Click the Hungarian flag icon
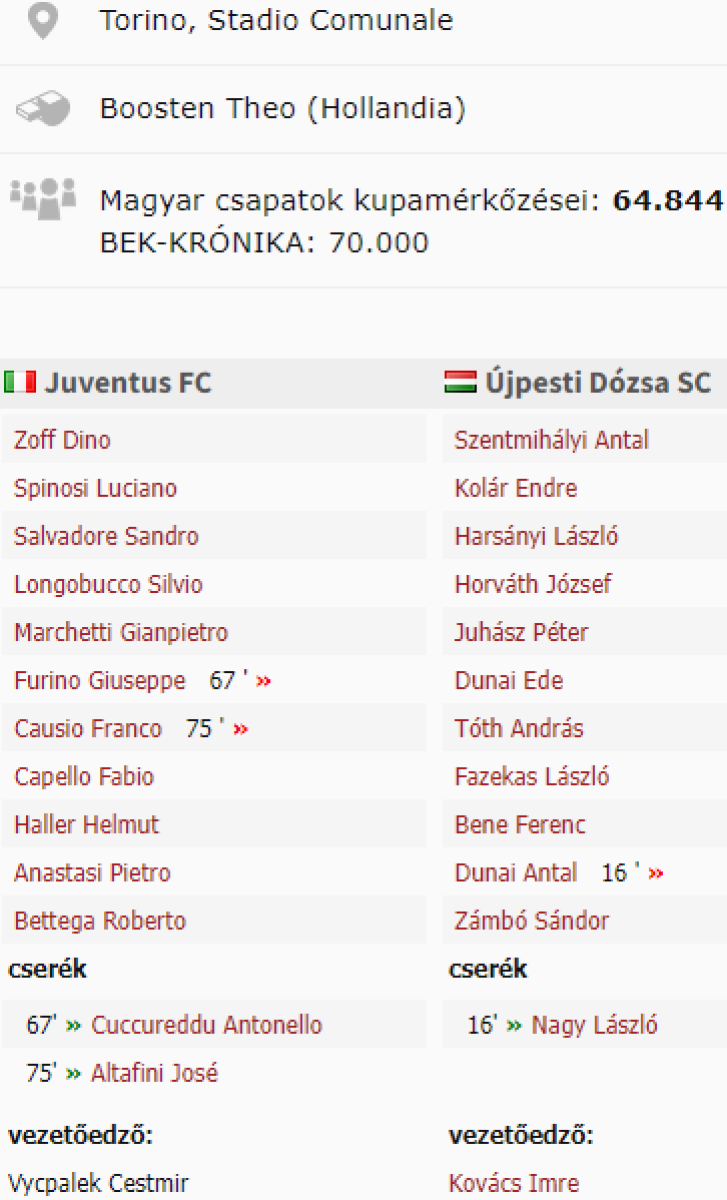 tap(460, 382)
